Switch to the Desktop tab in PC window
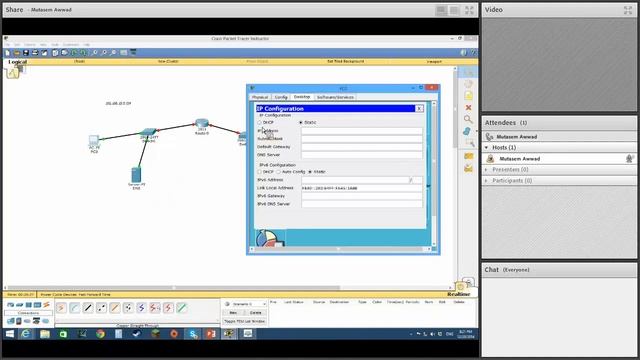The width and height of the screenshot is (640, 360). click(x=302, y=97)
